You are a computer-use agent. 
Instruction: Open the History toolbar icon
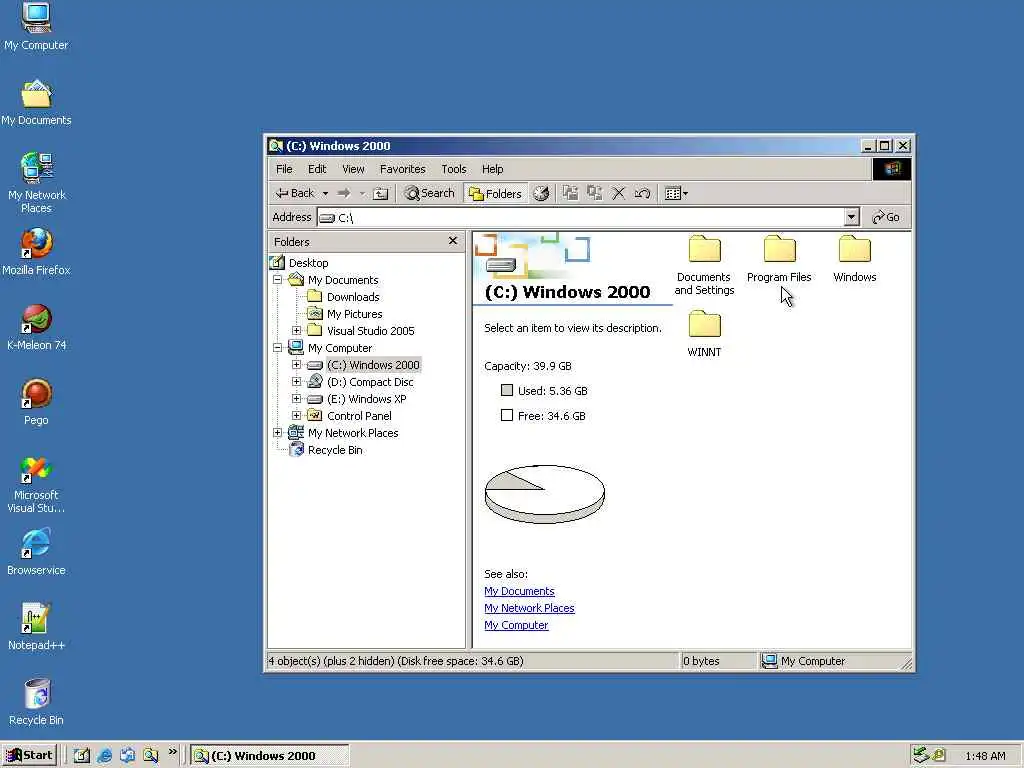pos(541,193)
